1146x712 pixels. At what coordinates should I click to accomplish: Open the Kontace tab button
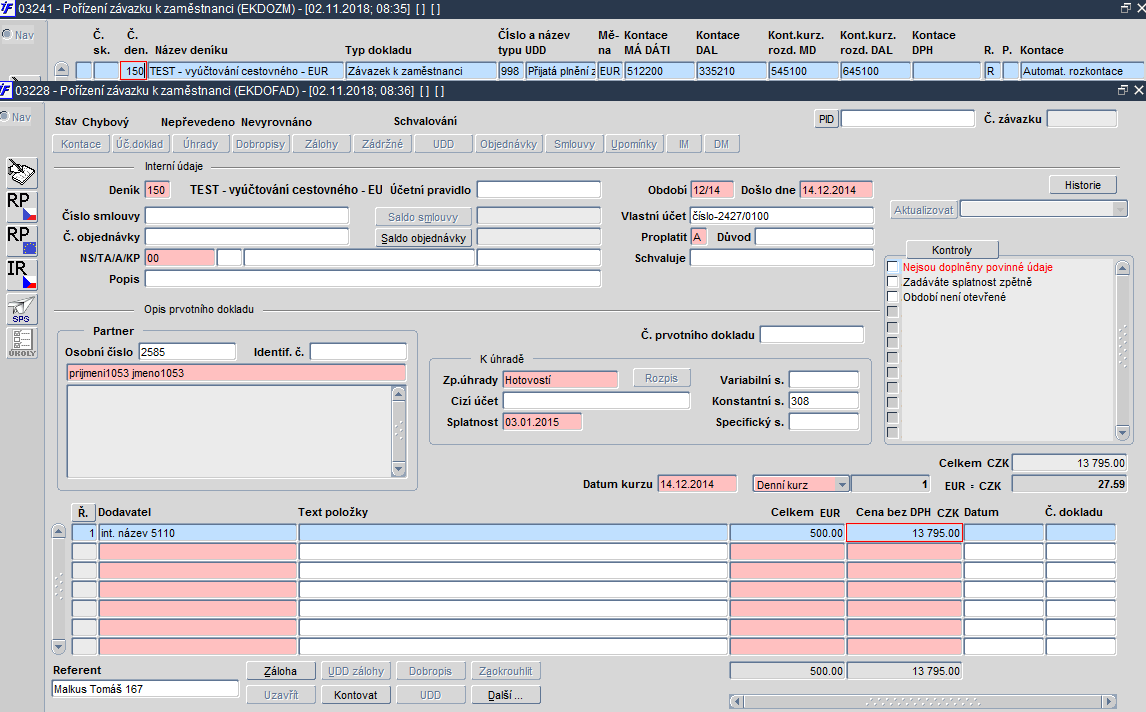click(x=81, y=144)
